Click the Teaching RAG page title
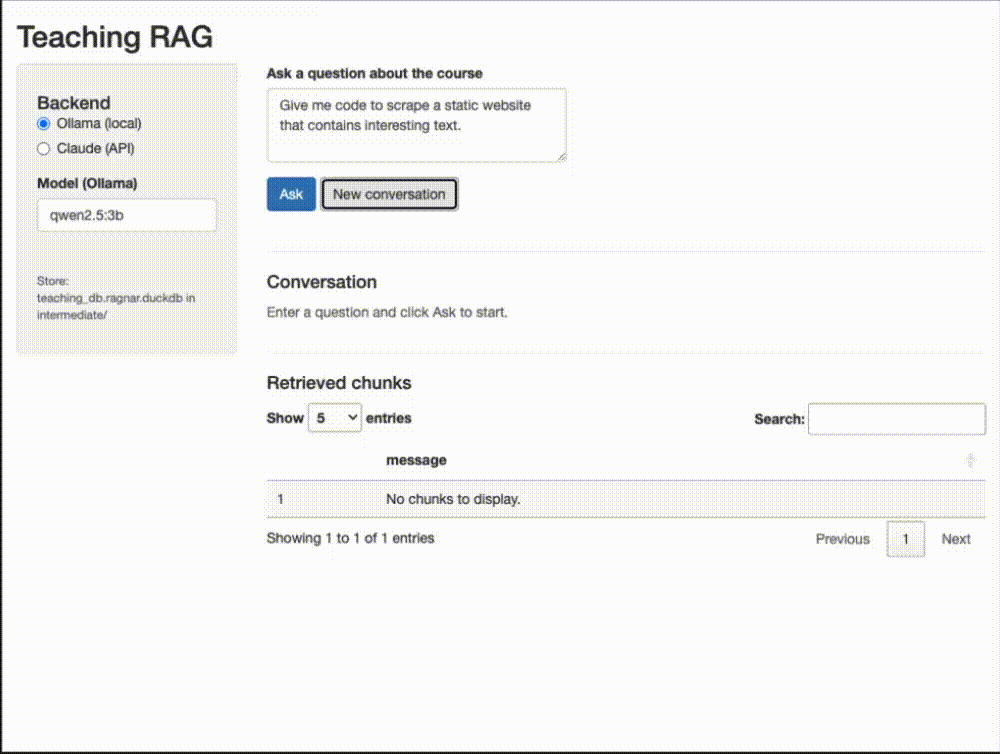This screenshot has width=1000, height=754. pyautogui.click(x=115, y=37)
